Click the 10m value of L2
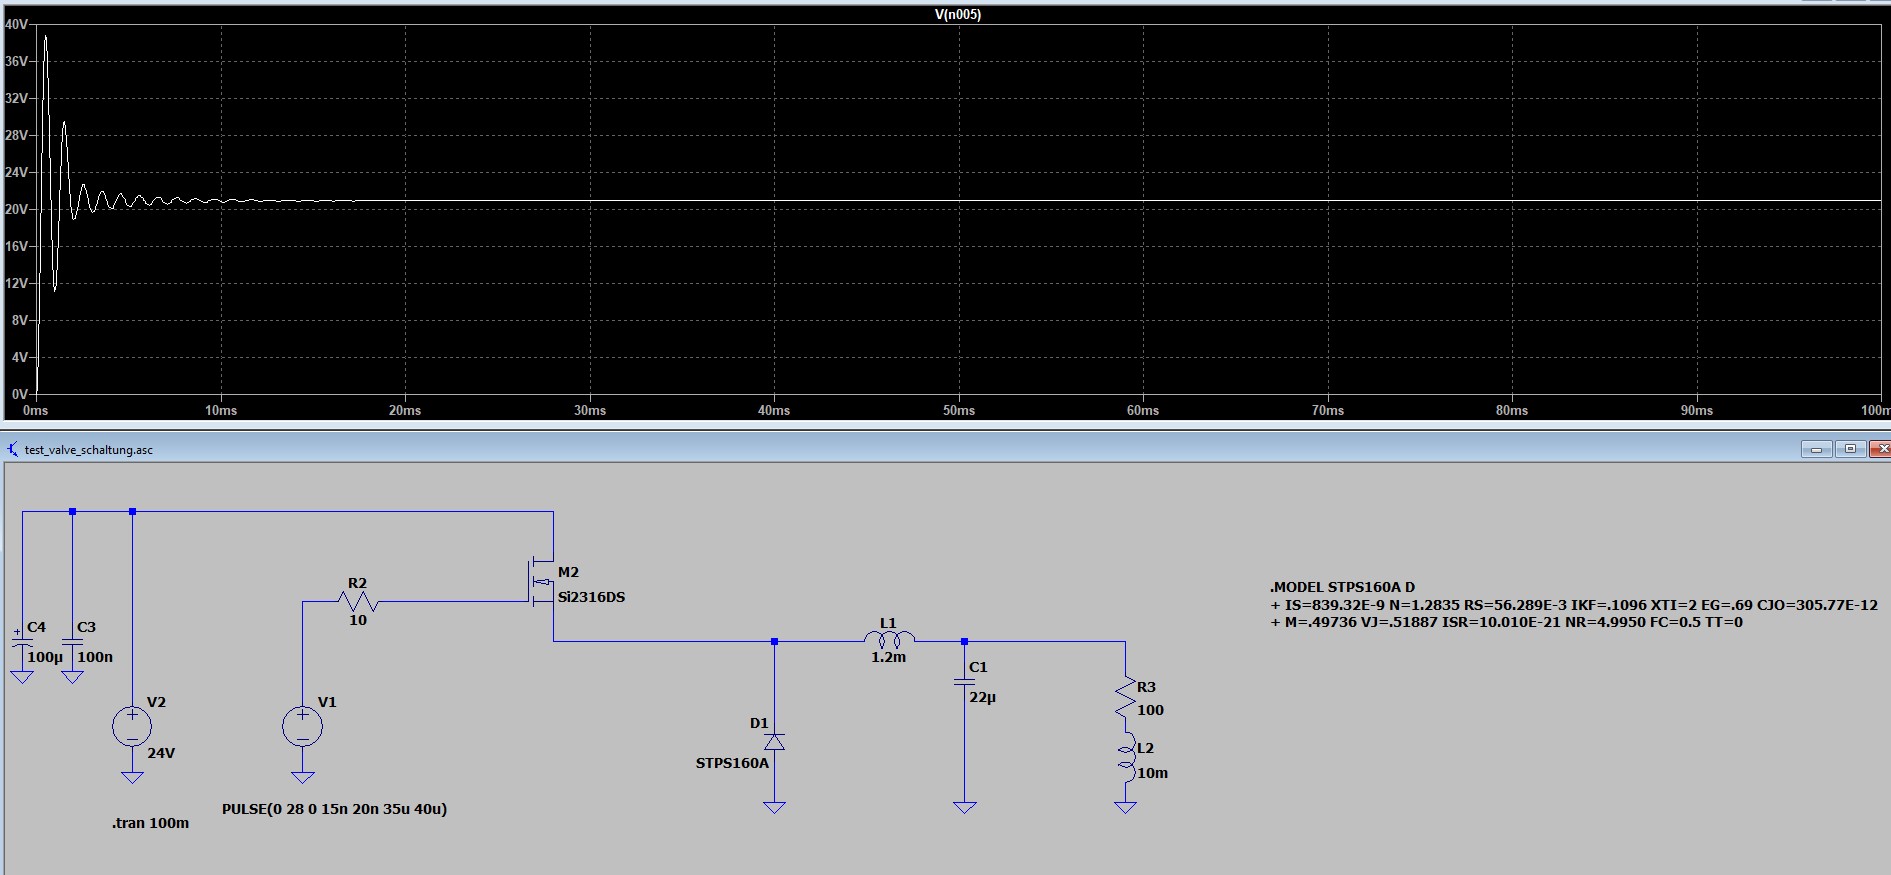 1153,773
